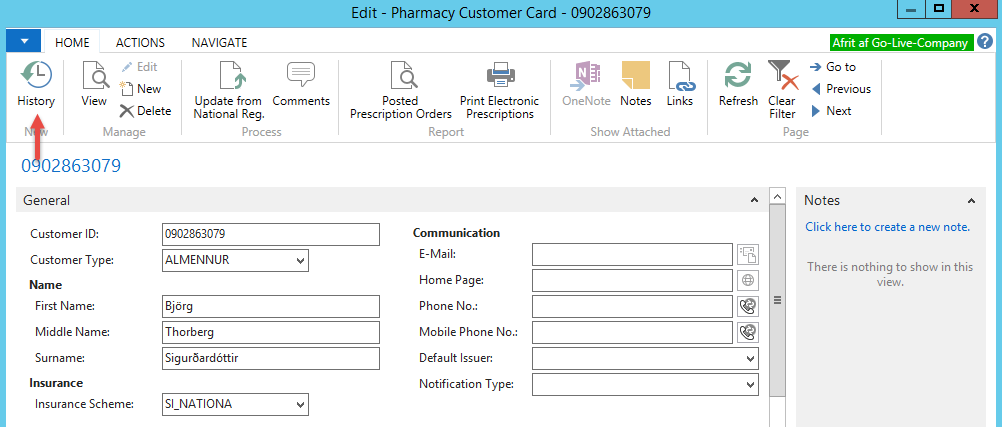This screenshot has width=1002, height=427.
Task: Open Comments from the ribbon
Action: (301, 77)
